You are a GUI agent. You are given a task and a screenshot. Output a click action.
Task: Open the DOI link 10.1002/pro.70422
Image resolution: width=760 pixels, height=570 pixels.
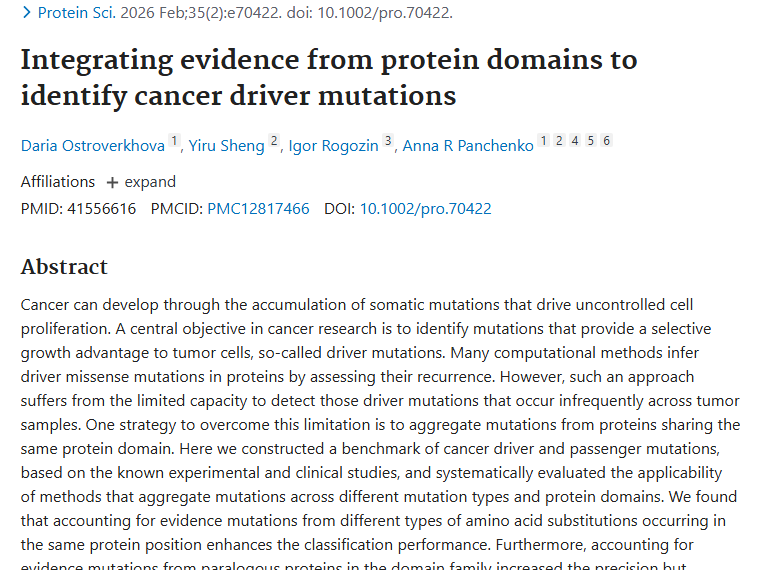pyautogui.click(x=425, y=209)
